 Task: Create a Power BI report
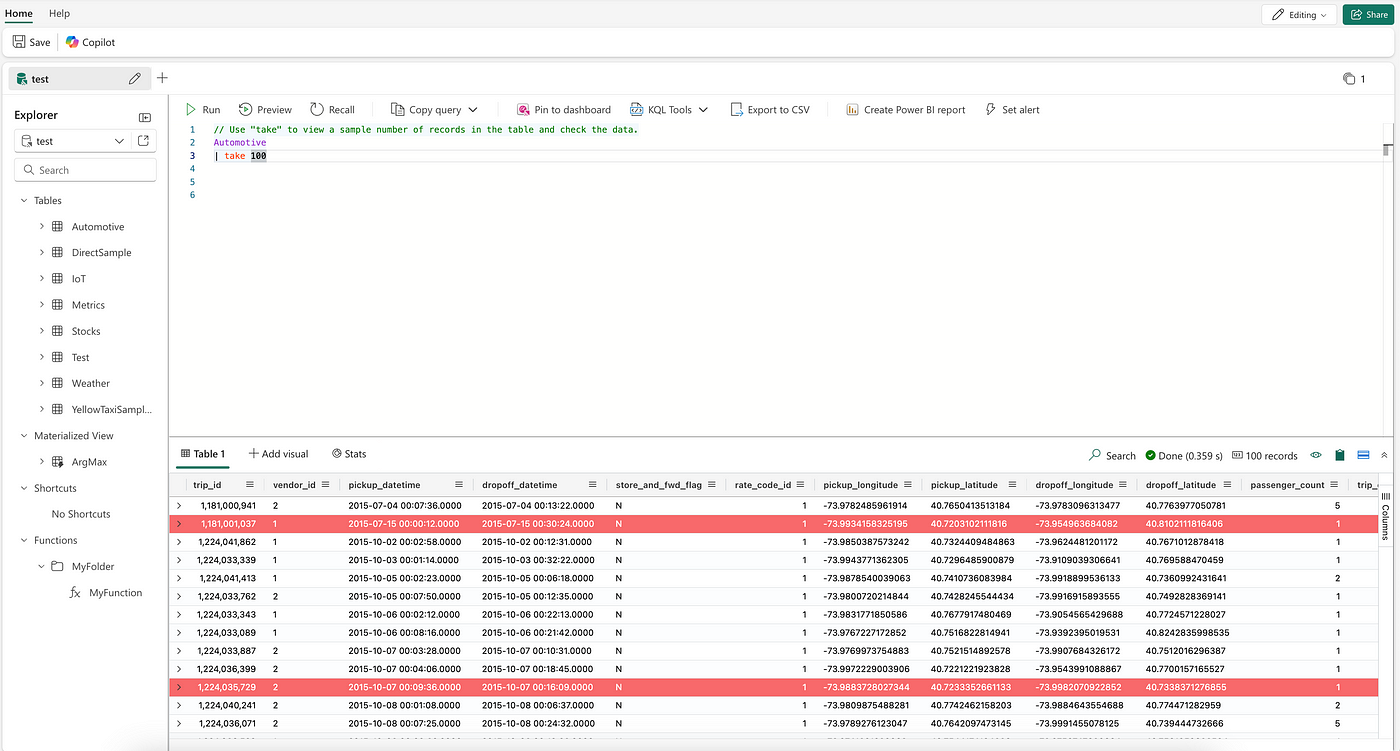pos(906,110)
